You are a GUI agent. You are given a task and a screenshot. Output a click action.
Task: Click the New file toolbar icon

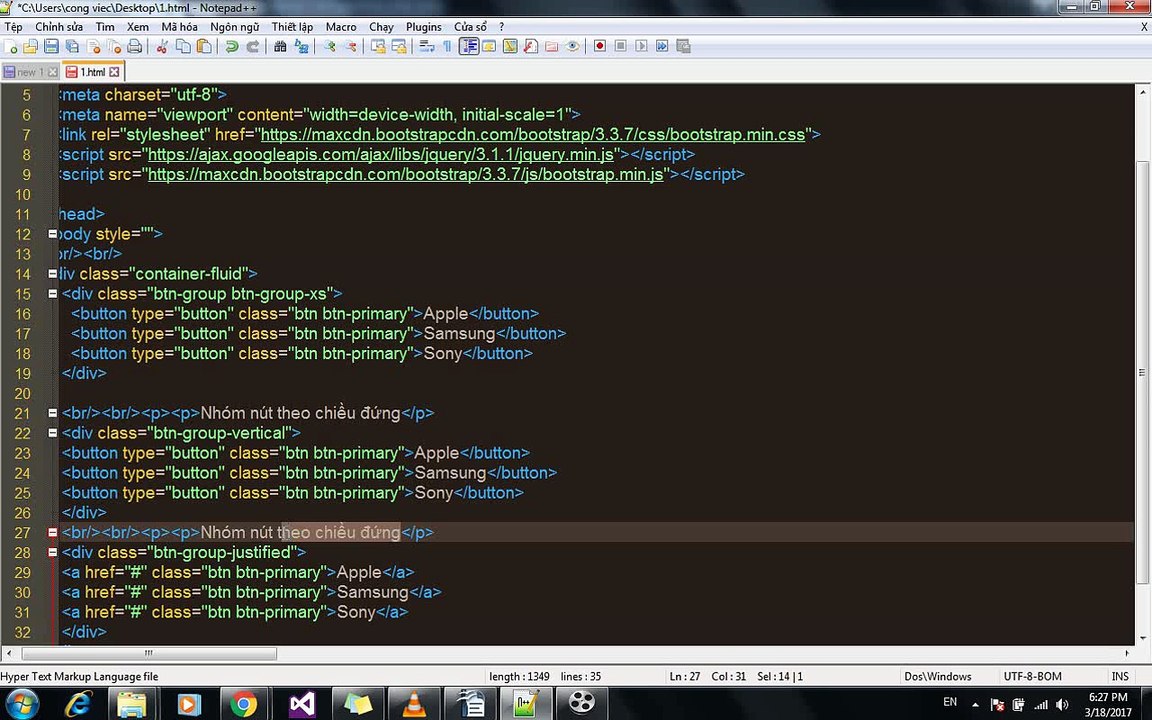pos(10,46)
